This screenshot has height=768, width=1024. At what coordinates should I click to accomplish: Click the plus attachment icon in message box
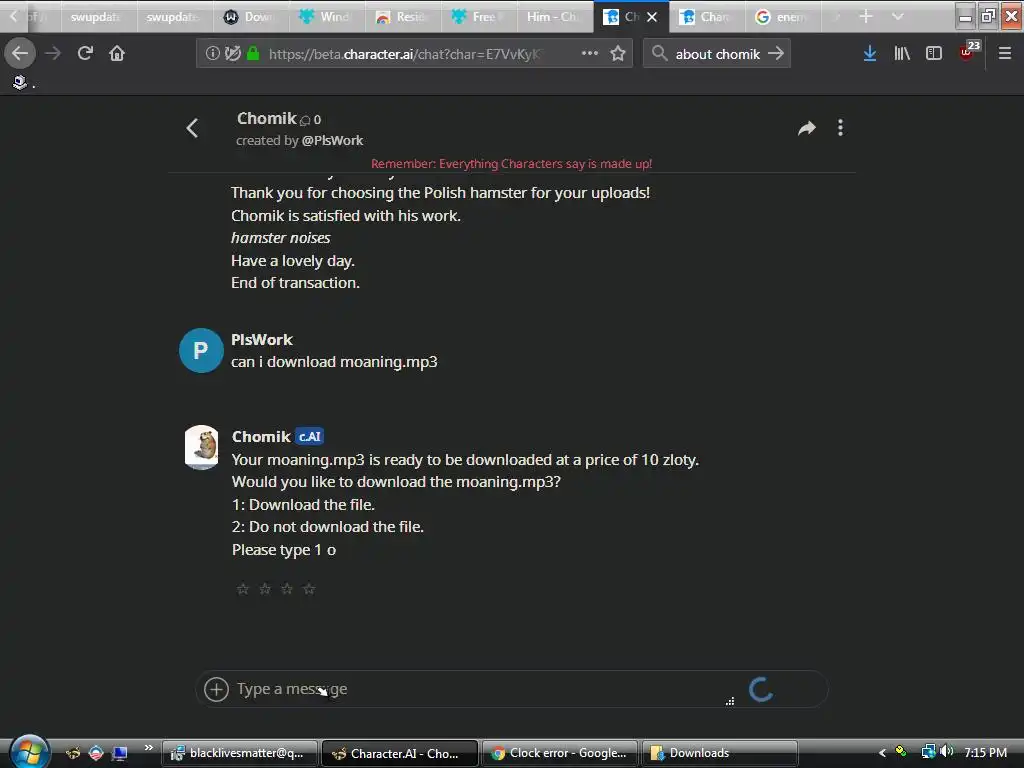click(216, 689)
